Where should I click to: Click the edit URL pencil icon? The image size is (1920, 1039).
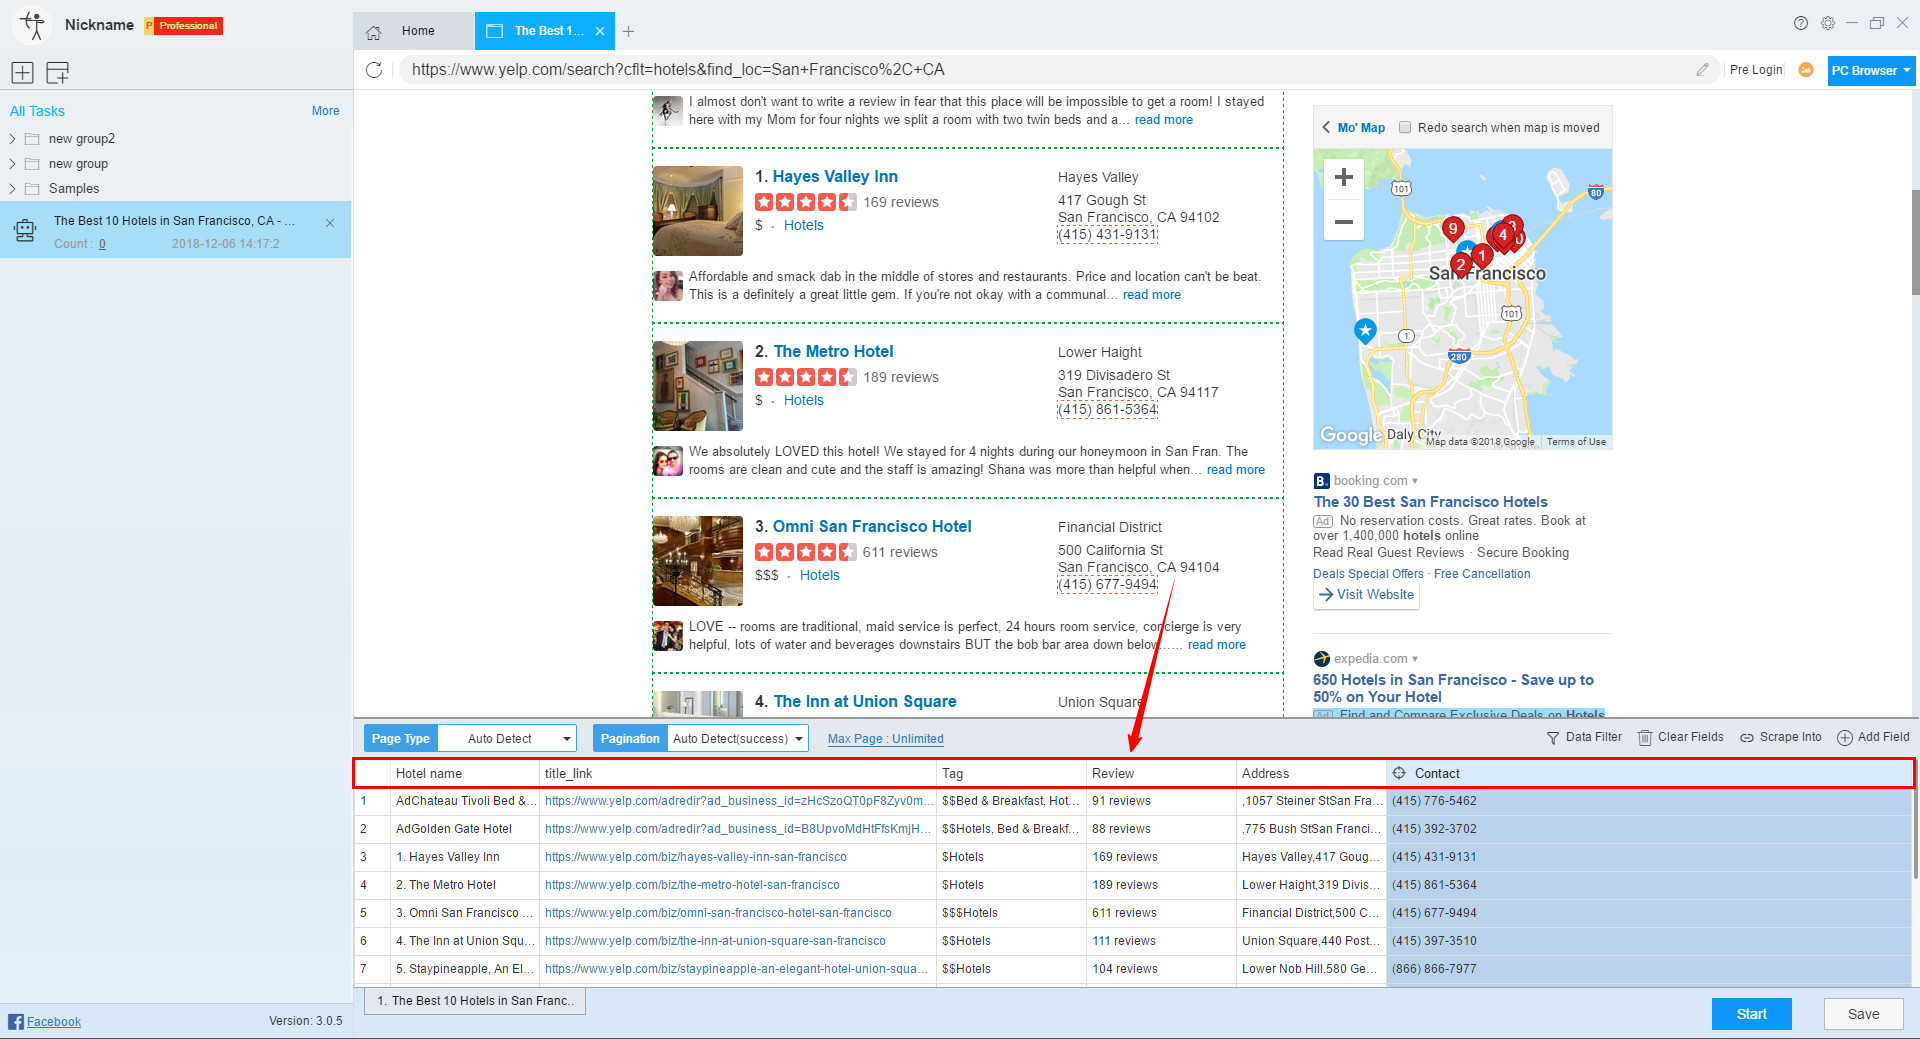point(1702,70)
